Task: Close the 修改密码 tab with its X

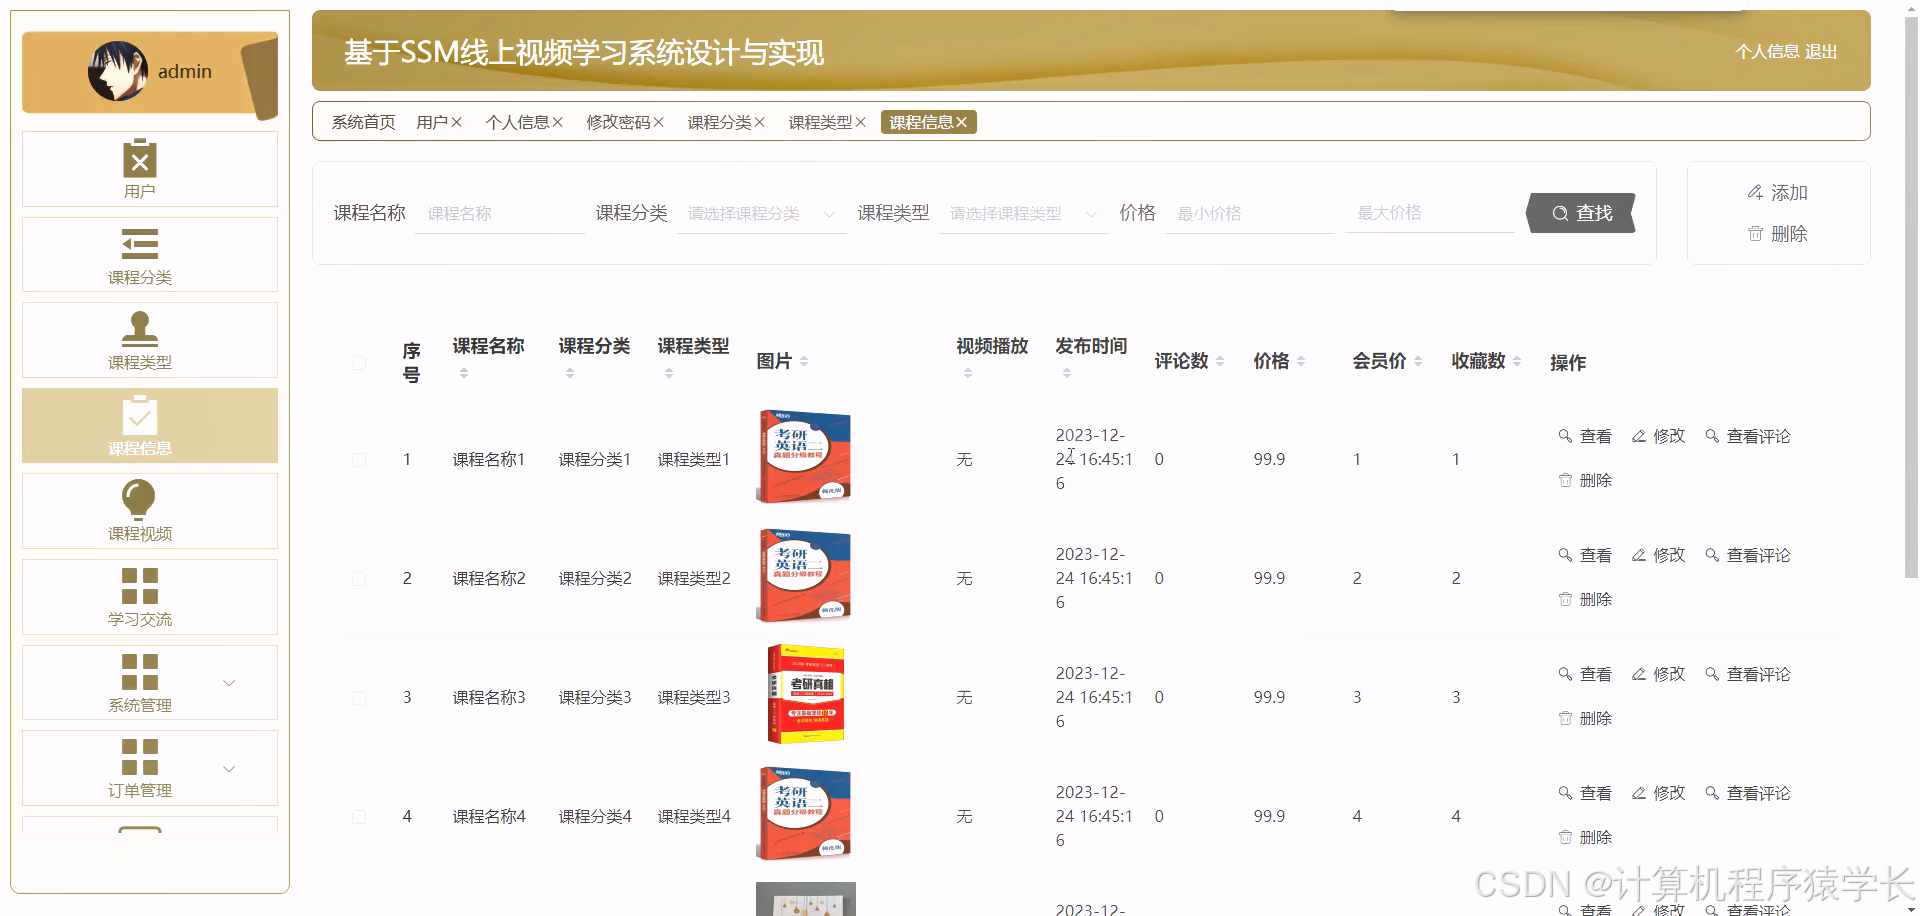Action: coord(658,122)
